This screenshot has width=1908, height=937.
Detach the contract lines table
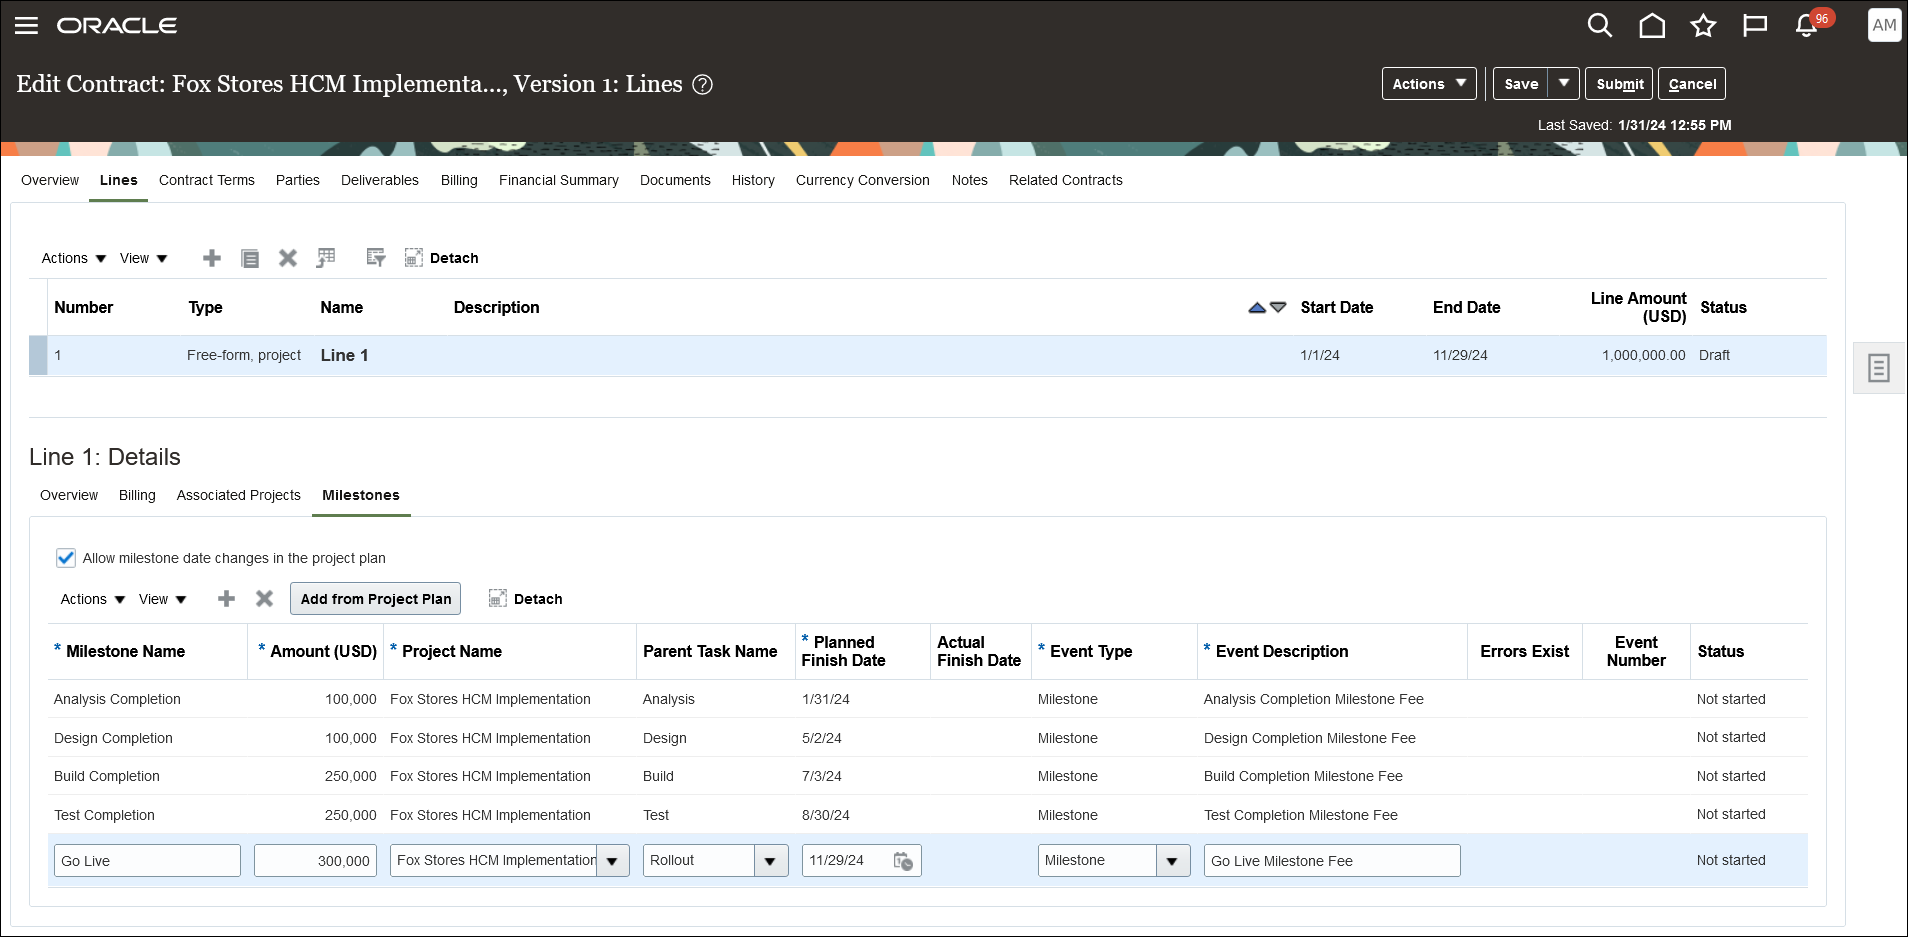[441, 258]
